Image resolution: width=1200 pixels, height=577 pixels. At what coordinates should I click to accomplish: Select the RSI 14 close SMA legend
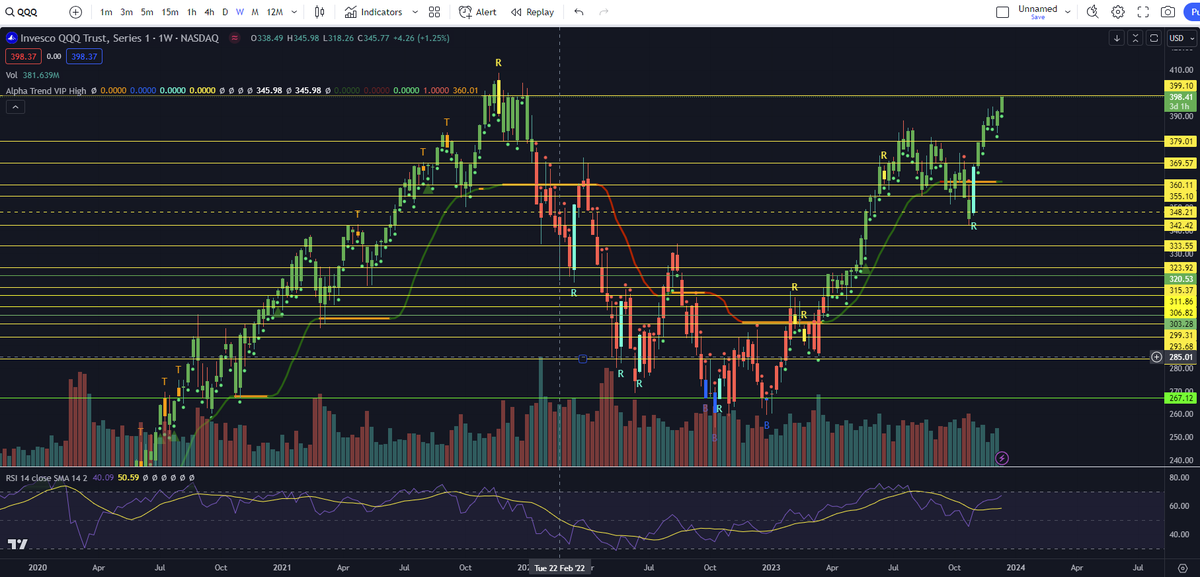coord(46,477)
